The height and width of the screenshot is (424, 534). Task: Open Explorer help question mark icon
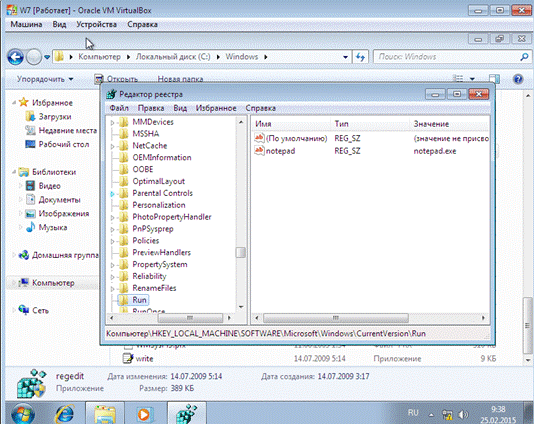pyautogui.click(x=518, y=79)
